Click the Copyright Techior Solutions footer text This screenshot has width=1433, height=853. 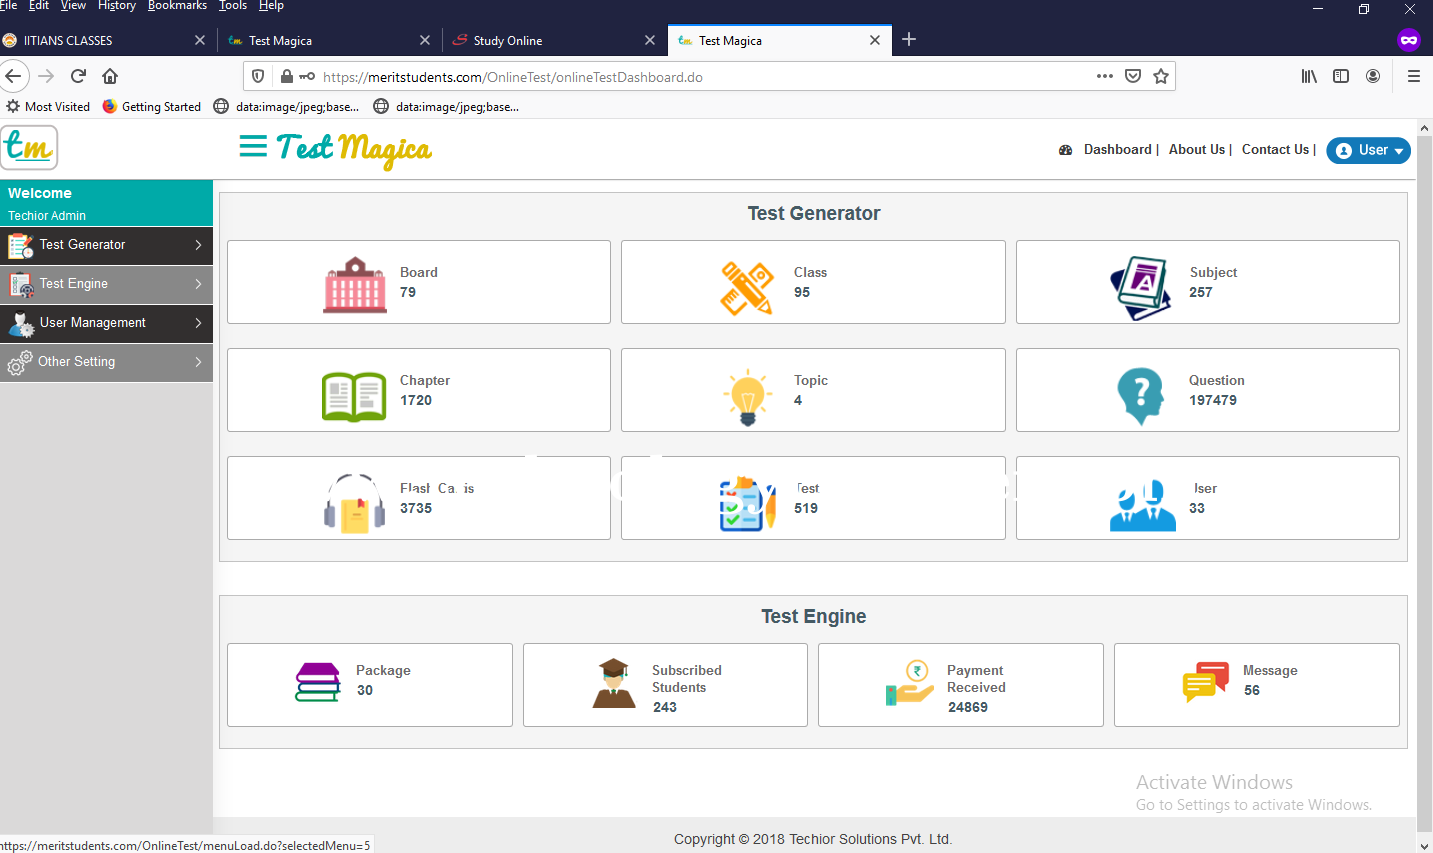(813, 840)
